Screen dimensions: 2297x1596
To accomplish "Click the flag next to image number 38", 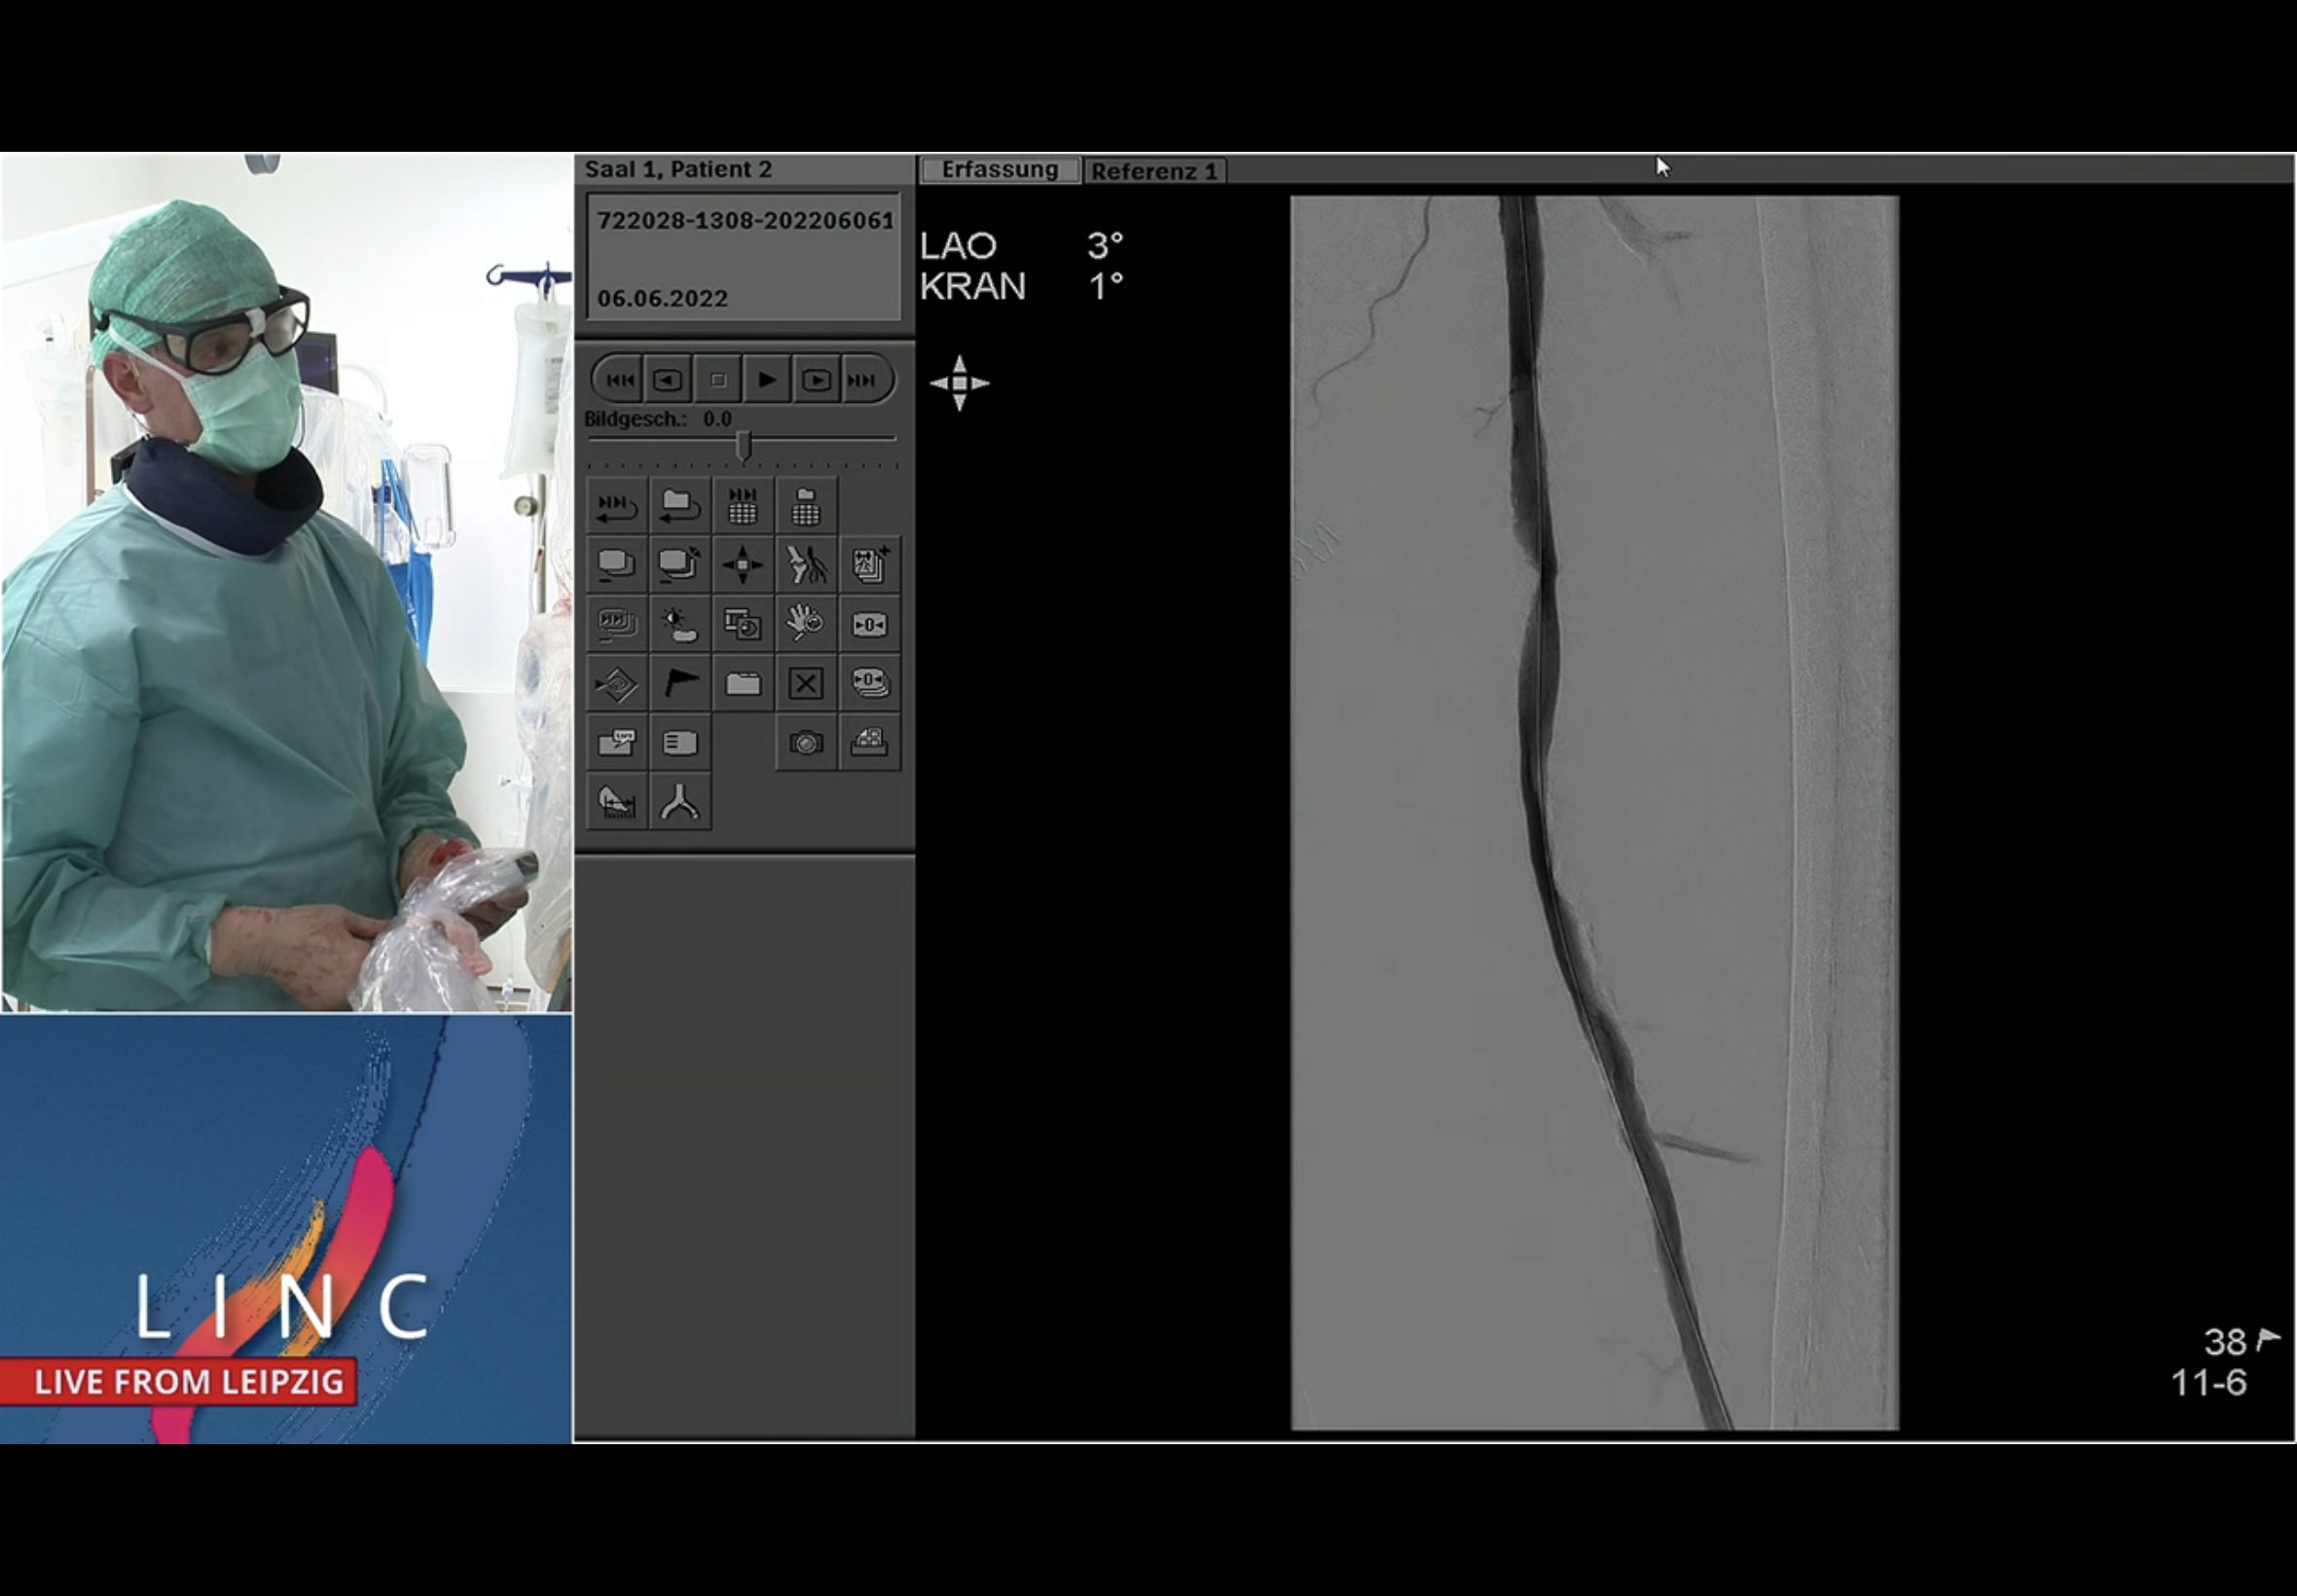I will 2268,1338.
